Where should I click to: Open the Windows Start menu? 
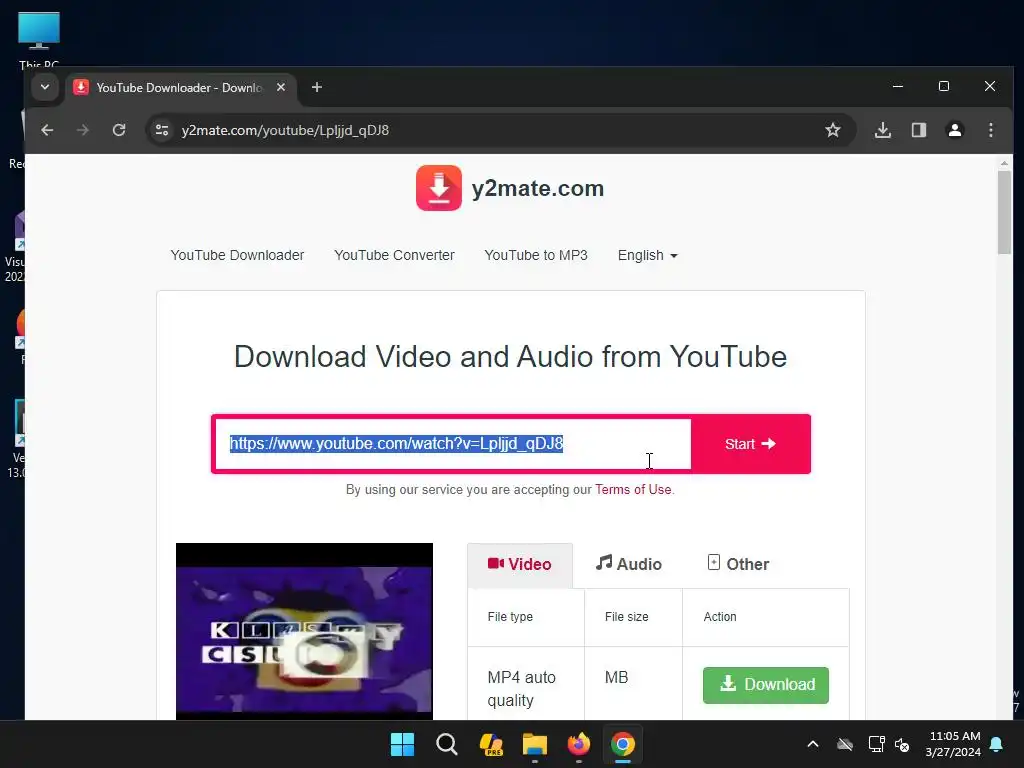[402, 744]
